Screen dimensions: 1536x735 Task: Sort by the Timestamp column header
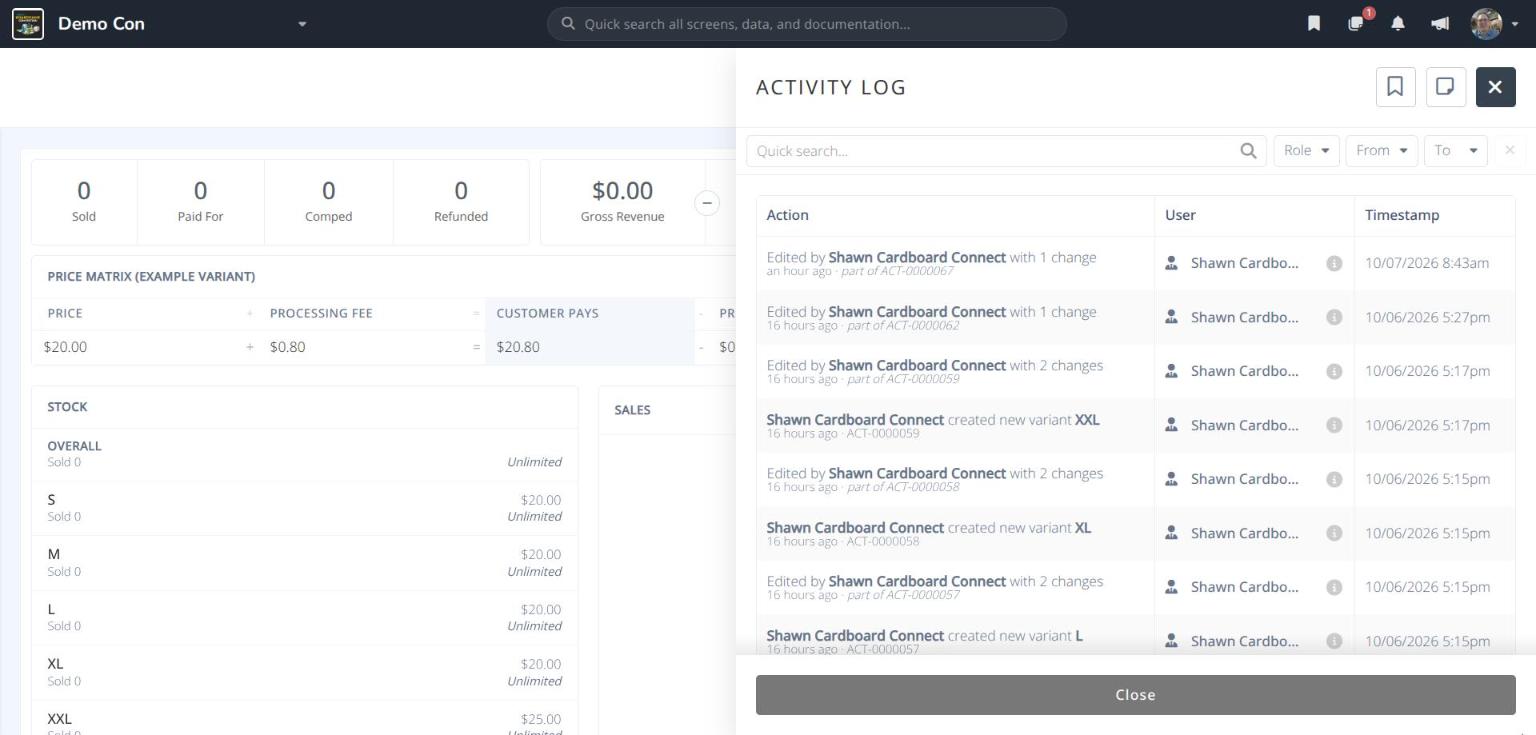pos(1434,215)
